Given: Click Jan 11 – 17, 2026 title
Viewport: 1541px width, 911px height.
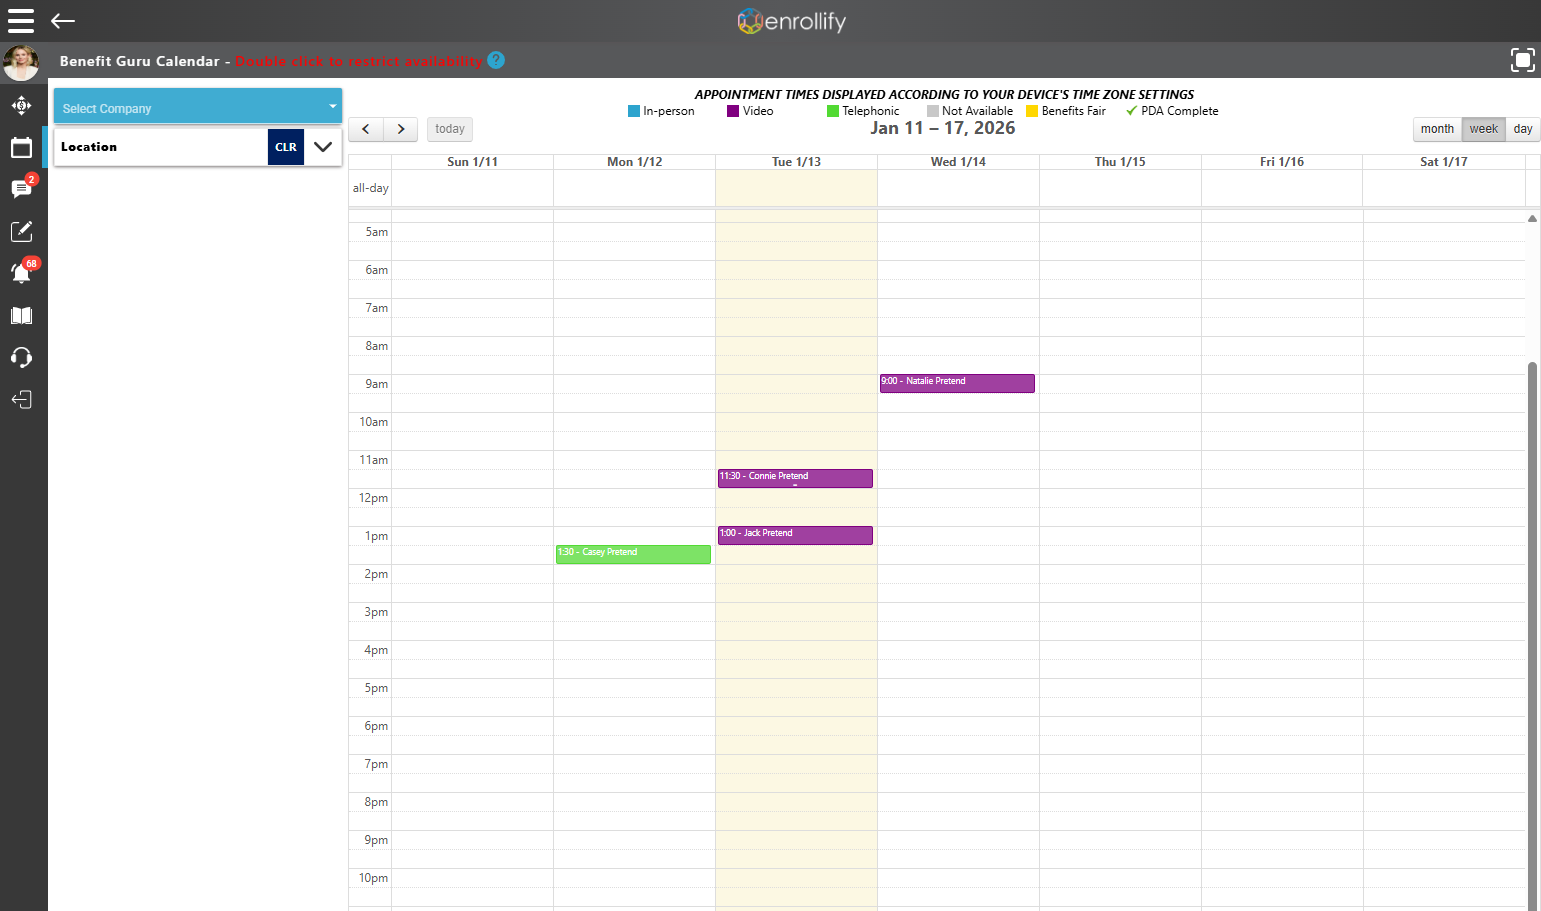Looking at the screenshot, I should [942, 128].
